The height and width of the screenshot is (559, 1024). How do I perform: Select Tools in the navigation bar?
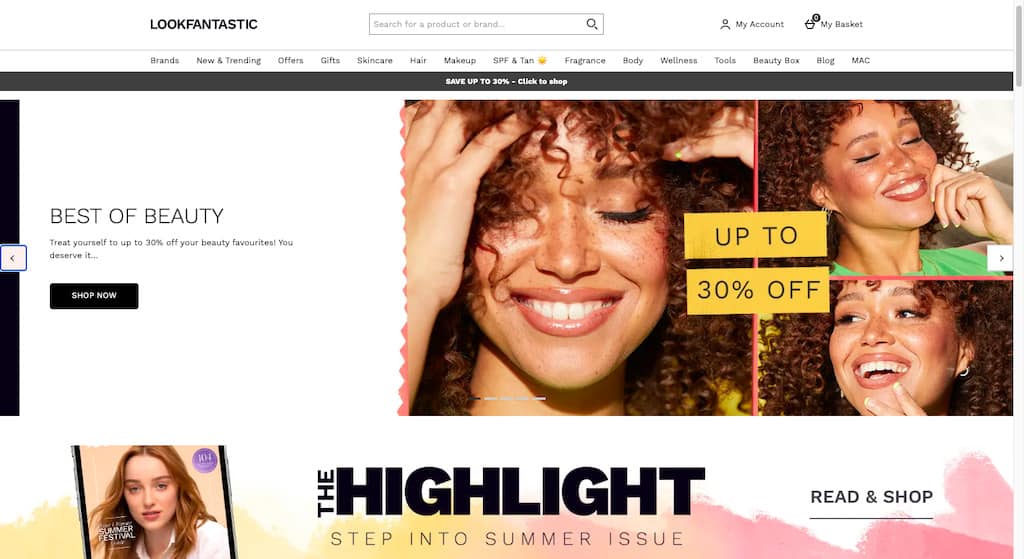(725, 60)
